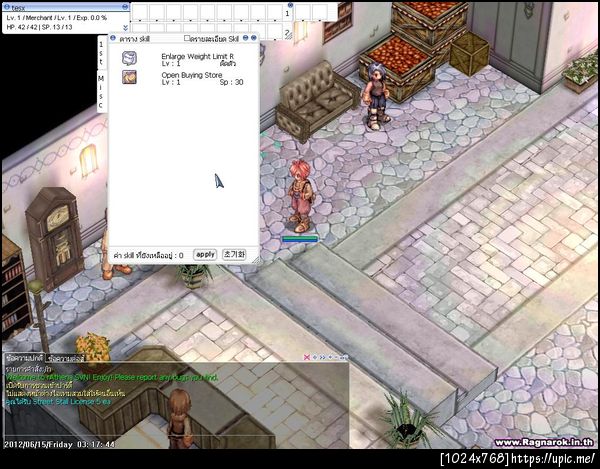This screenshot has height=469, width=600.
Task: Click the gray-haired NPC by the orange crates
Action: [x=375, y=96]
